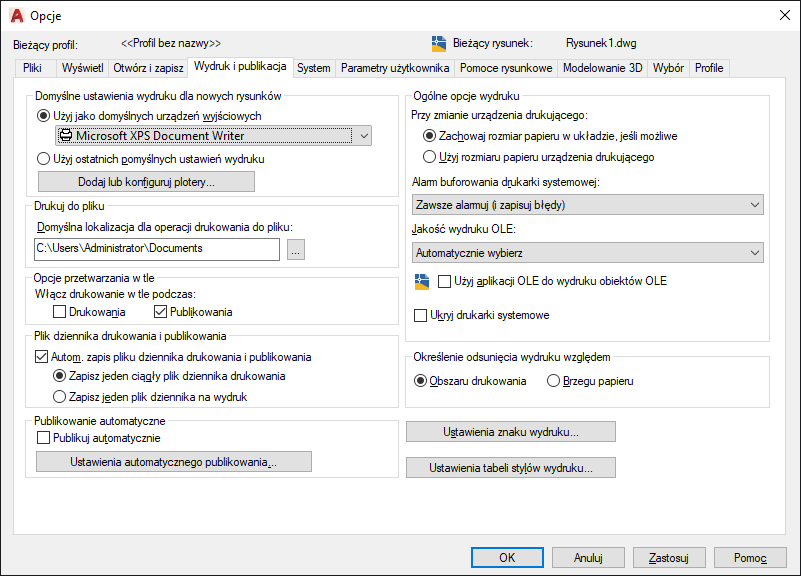Close the Opcje dialog
801x576 pixels.
785,15
